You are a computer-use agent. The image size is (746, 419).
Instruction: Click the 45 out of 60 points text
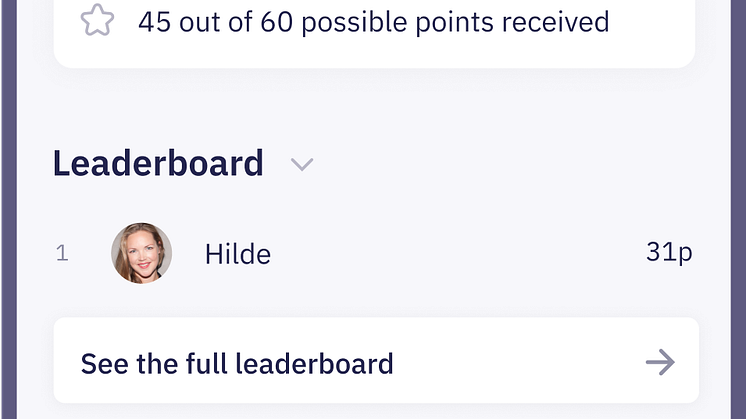pos(373,22)
